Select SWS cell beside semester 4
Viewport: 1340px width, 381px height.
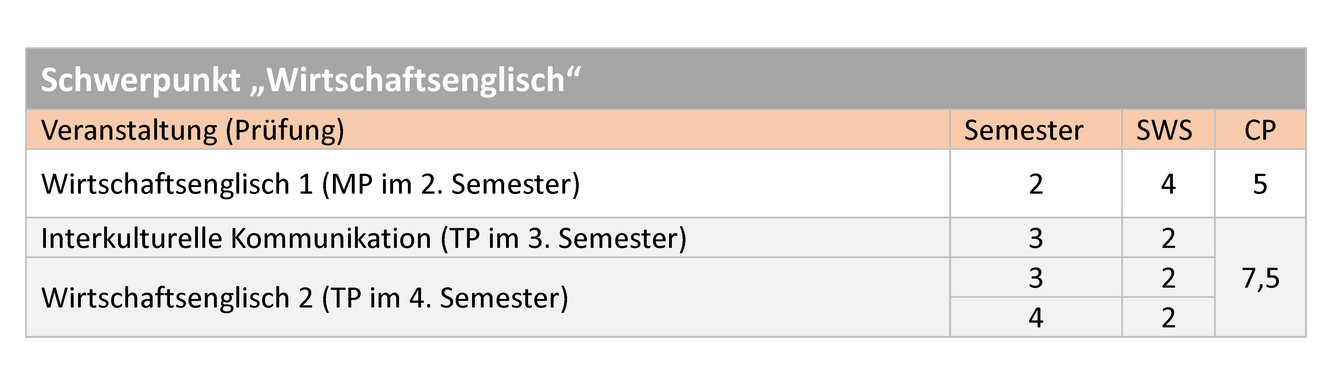click(x=1167, y=318)
